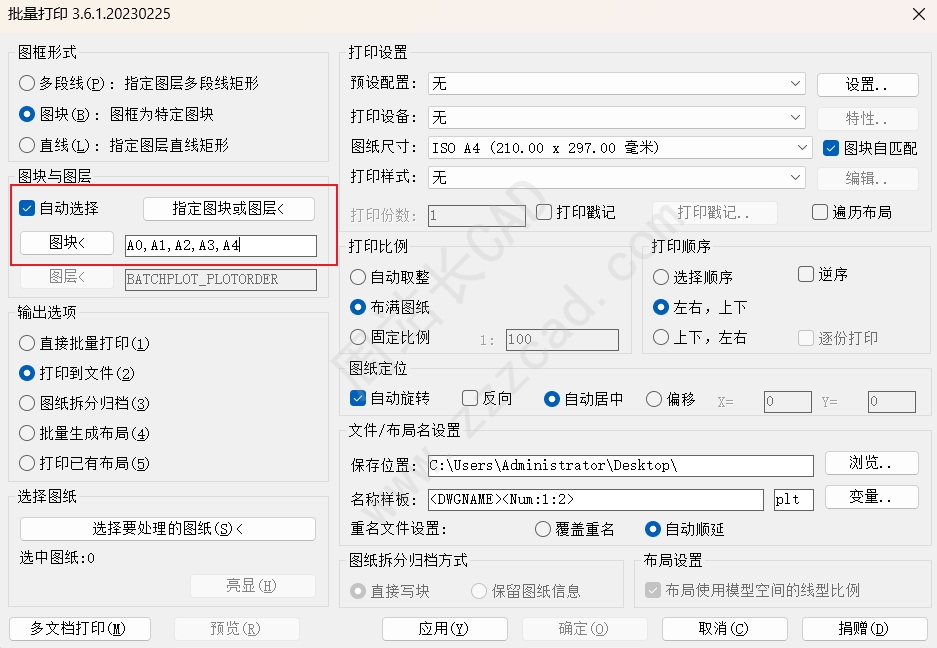This screenshot has height=648, width=937.
Task: Select 选择顺序 print order
Action: click(x=660, y=277)
